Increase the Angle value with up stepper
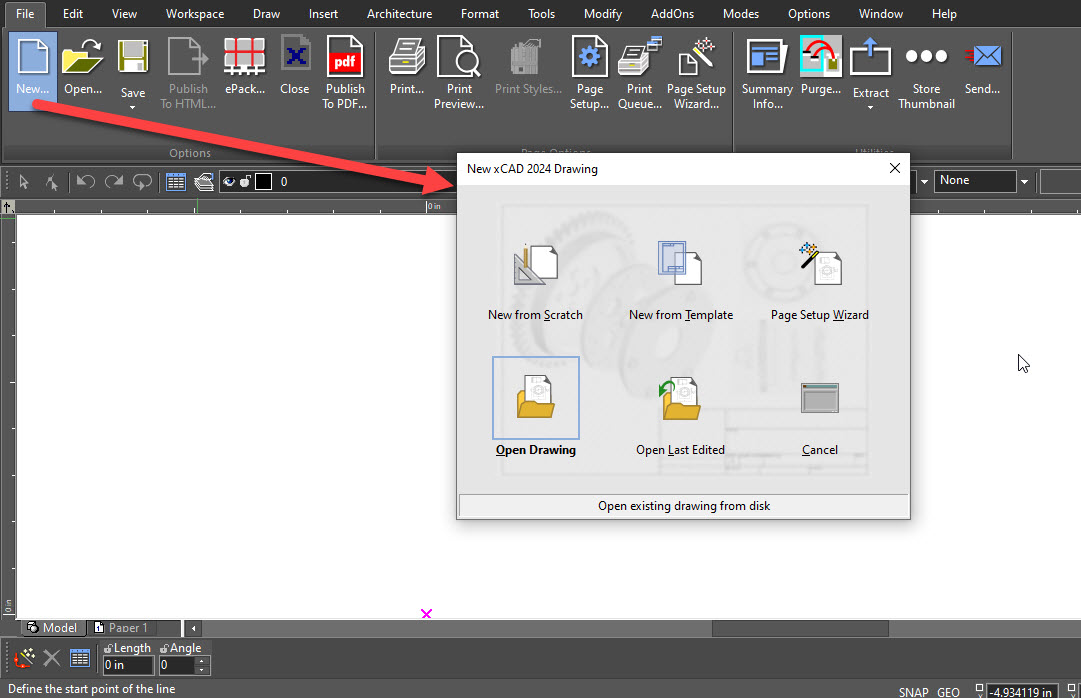The width and height of the screenshot is (1081, 698). pyautogui.click(x=201, y=661)
